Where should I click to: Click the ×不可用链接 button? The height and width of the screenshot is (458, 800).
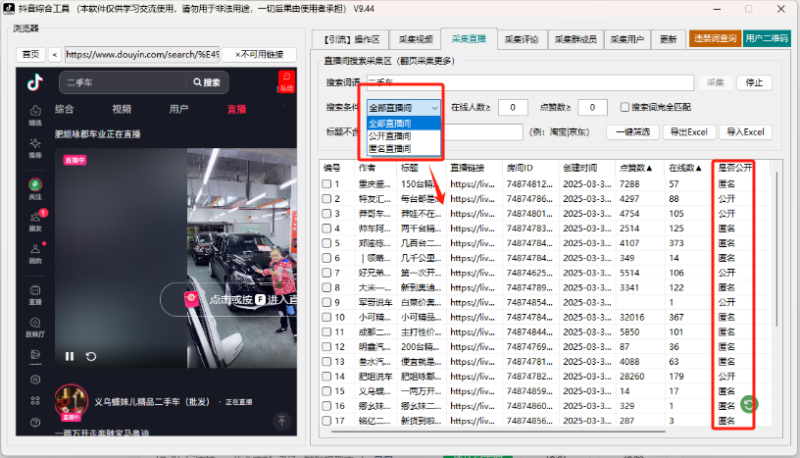click(x=259, y=55)
